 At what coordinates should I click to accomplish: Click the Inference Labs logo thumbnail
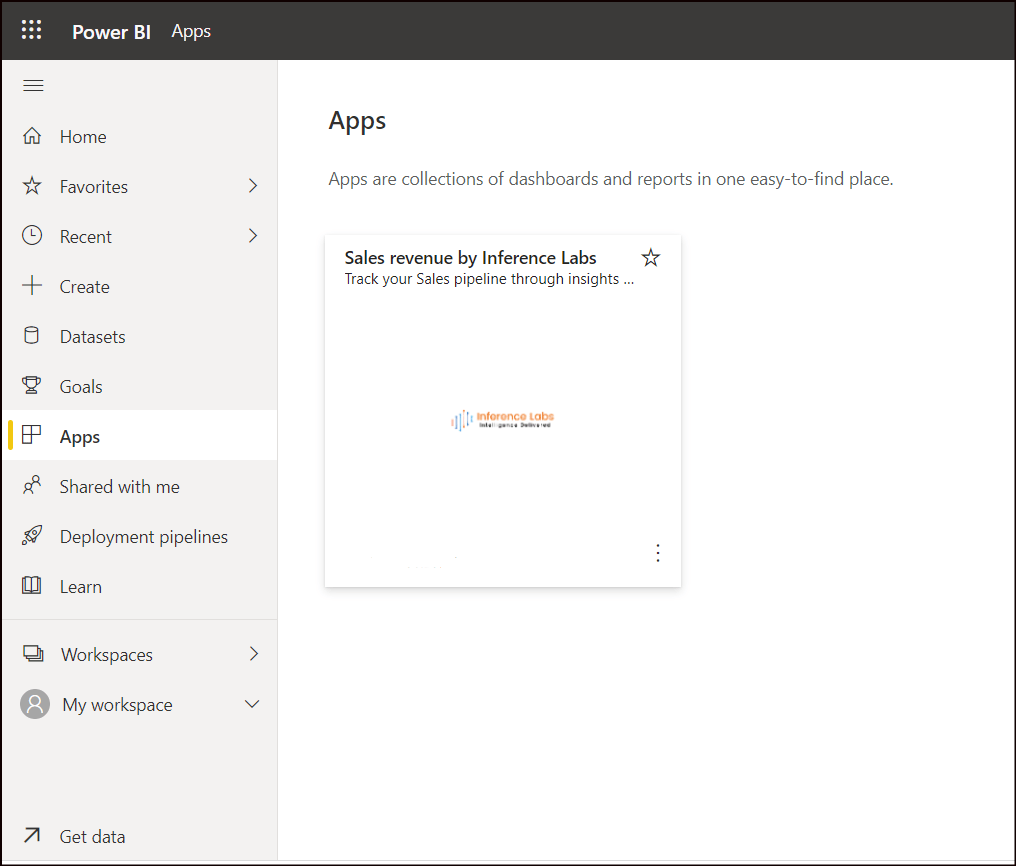[503, 420]
